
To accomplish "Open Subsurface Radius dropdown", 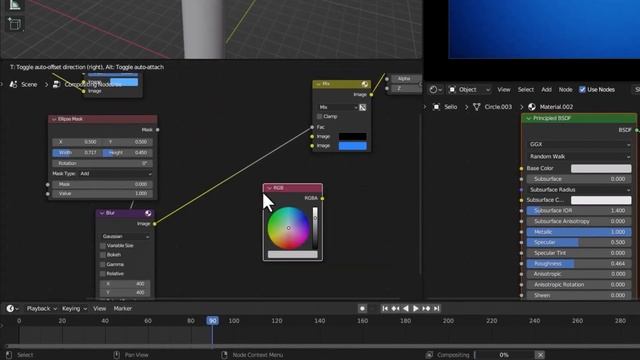I will pyautogui.click(x=579, y=190).
